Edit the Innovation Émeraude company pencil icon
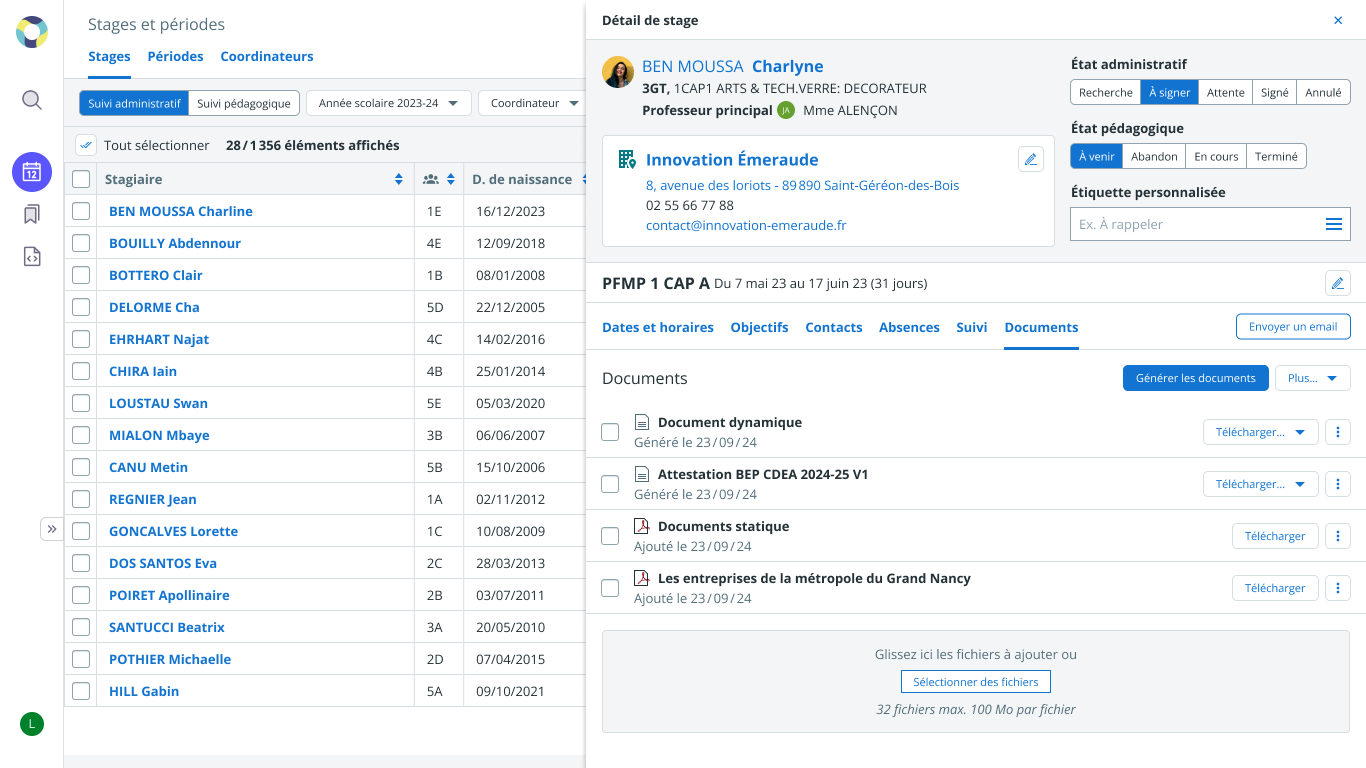 click(x=1030, y=159)
